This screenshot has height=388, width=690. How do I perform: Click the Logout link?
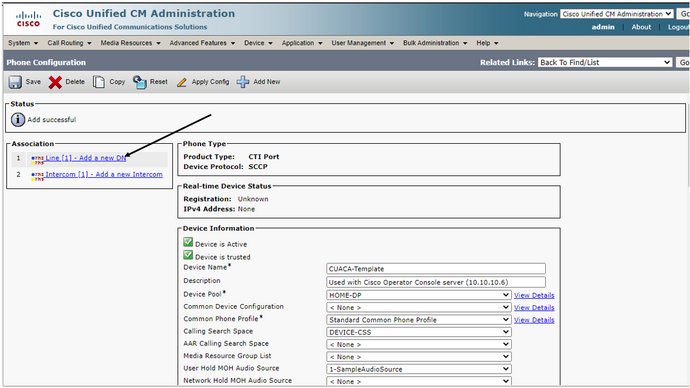pyautogui.click(x=678, y=27)
